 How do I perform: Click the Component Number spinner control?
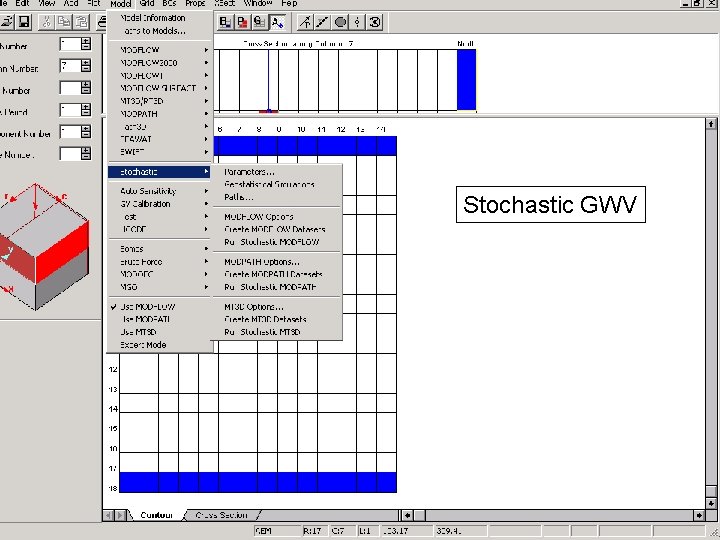(86, 132)
